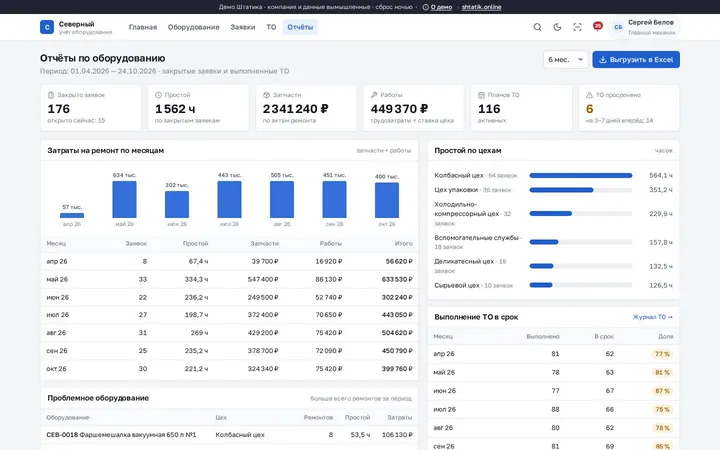720x450 pixels.
Task: Click the Доля column header
Action: 666,337
